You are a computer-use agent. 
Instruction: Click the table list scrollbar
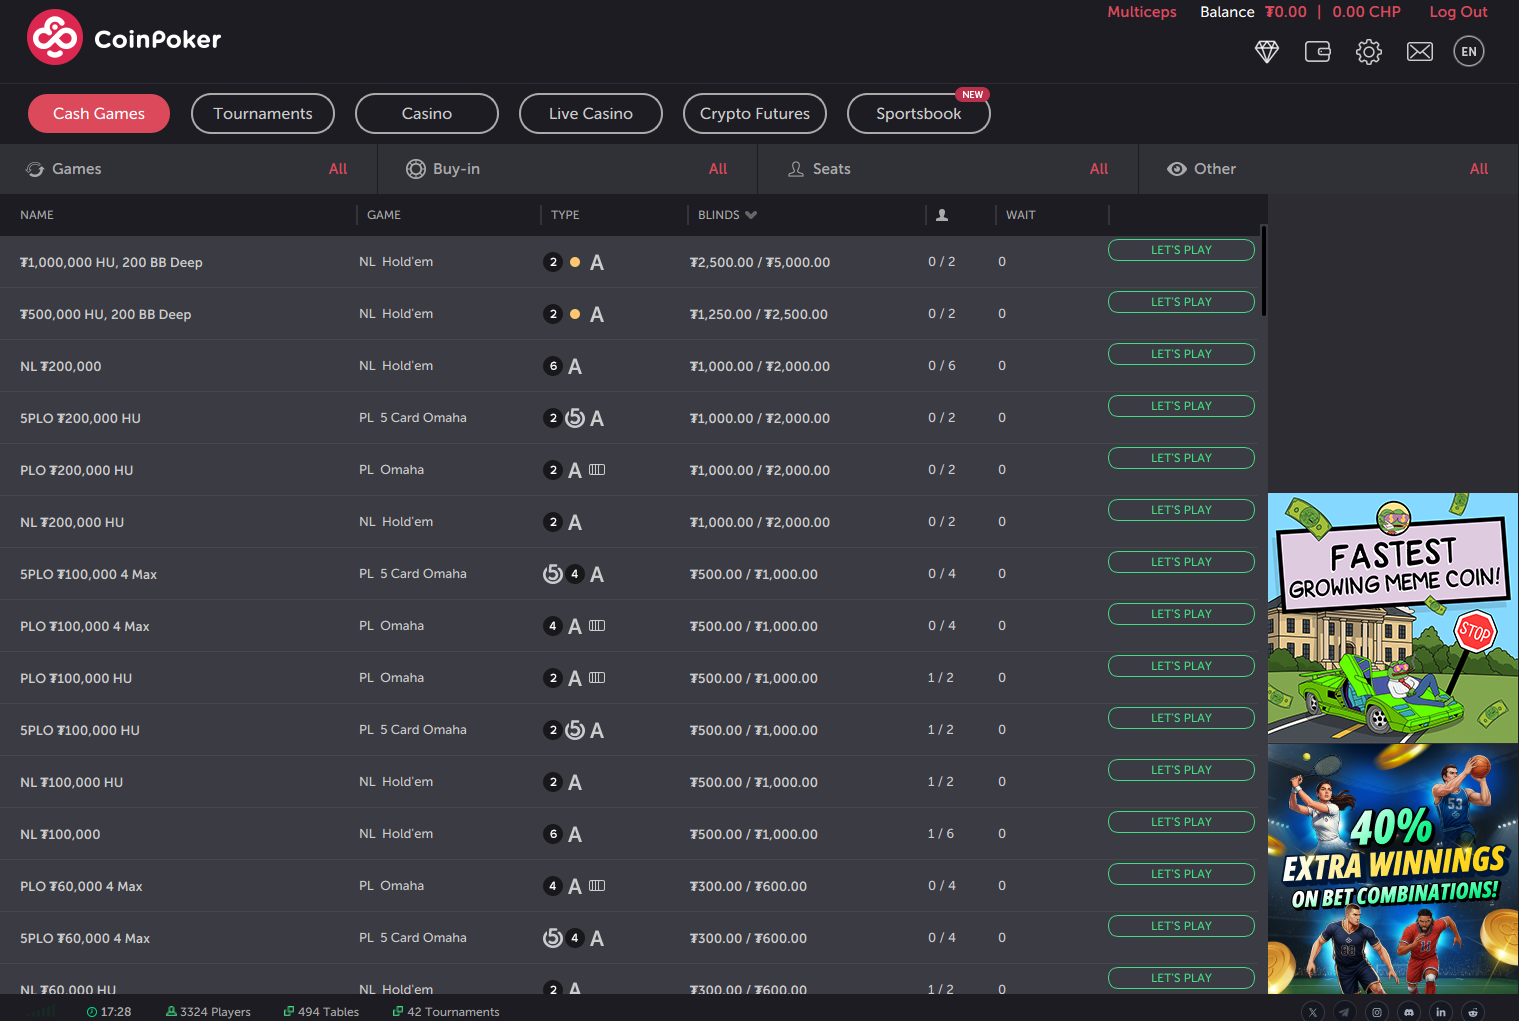pos(1264,272)
